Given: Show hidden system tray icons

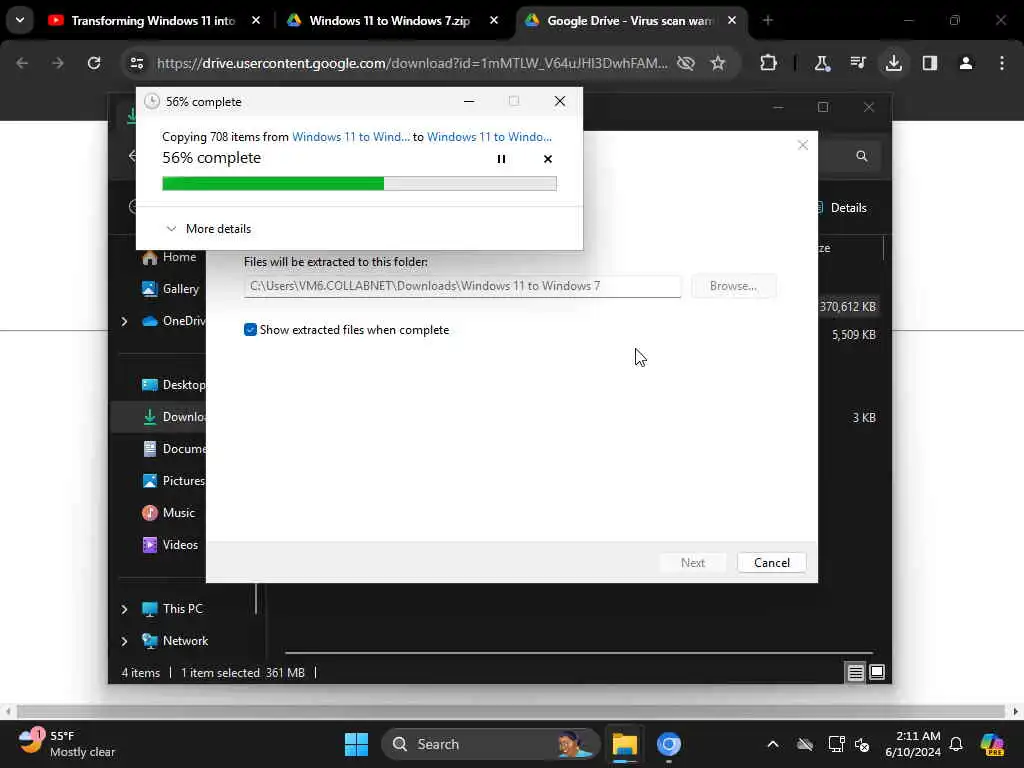Looking at the screenshot, I should (x=773, y=744).
